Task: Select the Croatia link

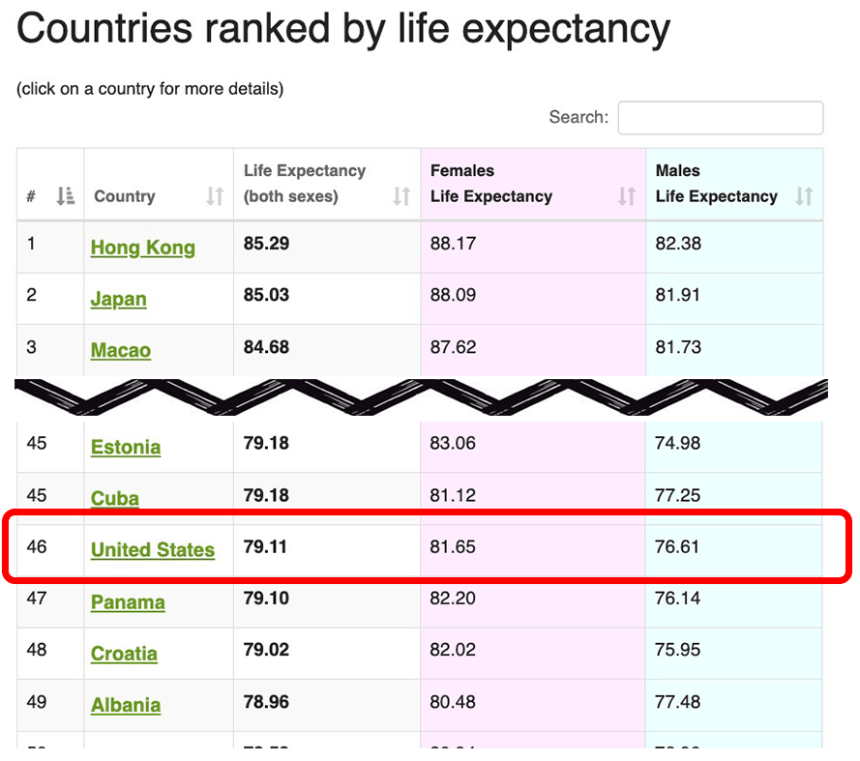Action: point(124,653)
